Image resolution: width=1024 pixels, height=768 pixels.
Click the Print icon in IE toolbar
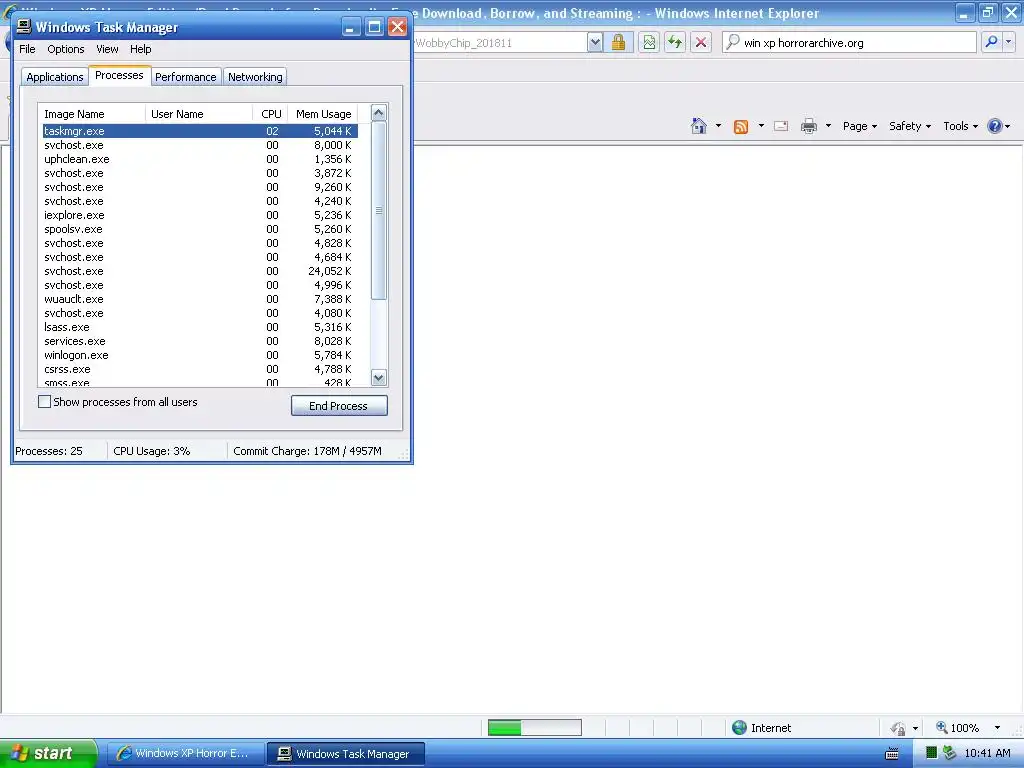(x=809, y=126)
